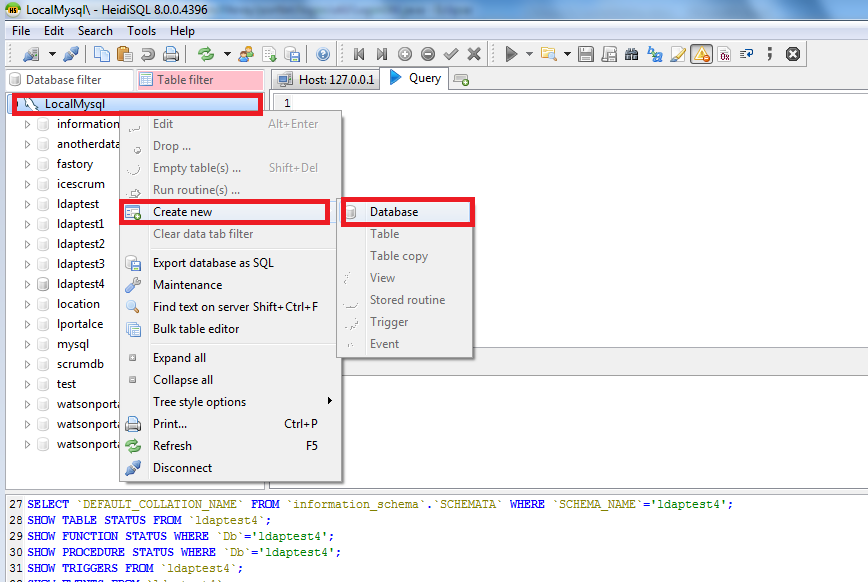Click the insert row plus icon
868x582 pixels.
click(x=405, y=54)
